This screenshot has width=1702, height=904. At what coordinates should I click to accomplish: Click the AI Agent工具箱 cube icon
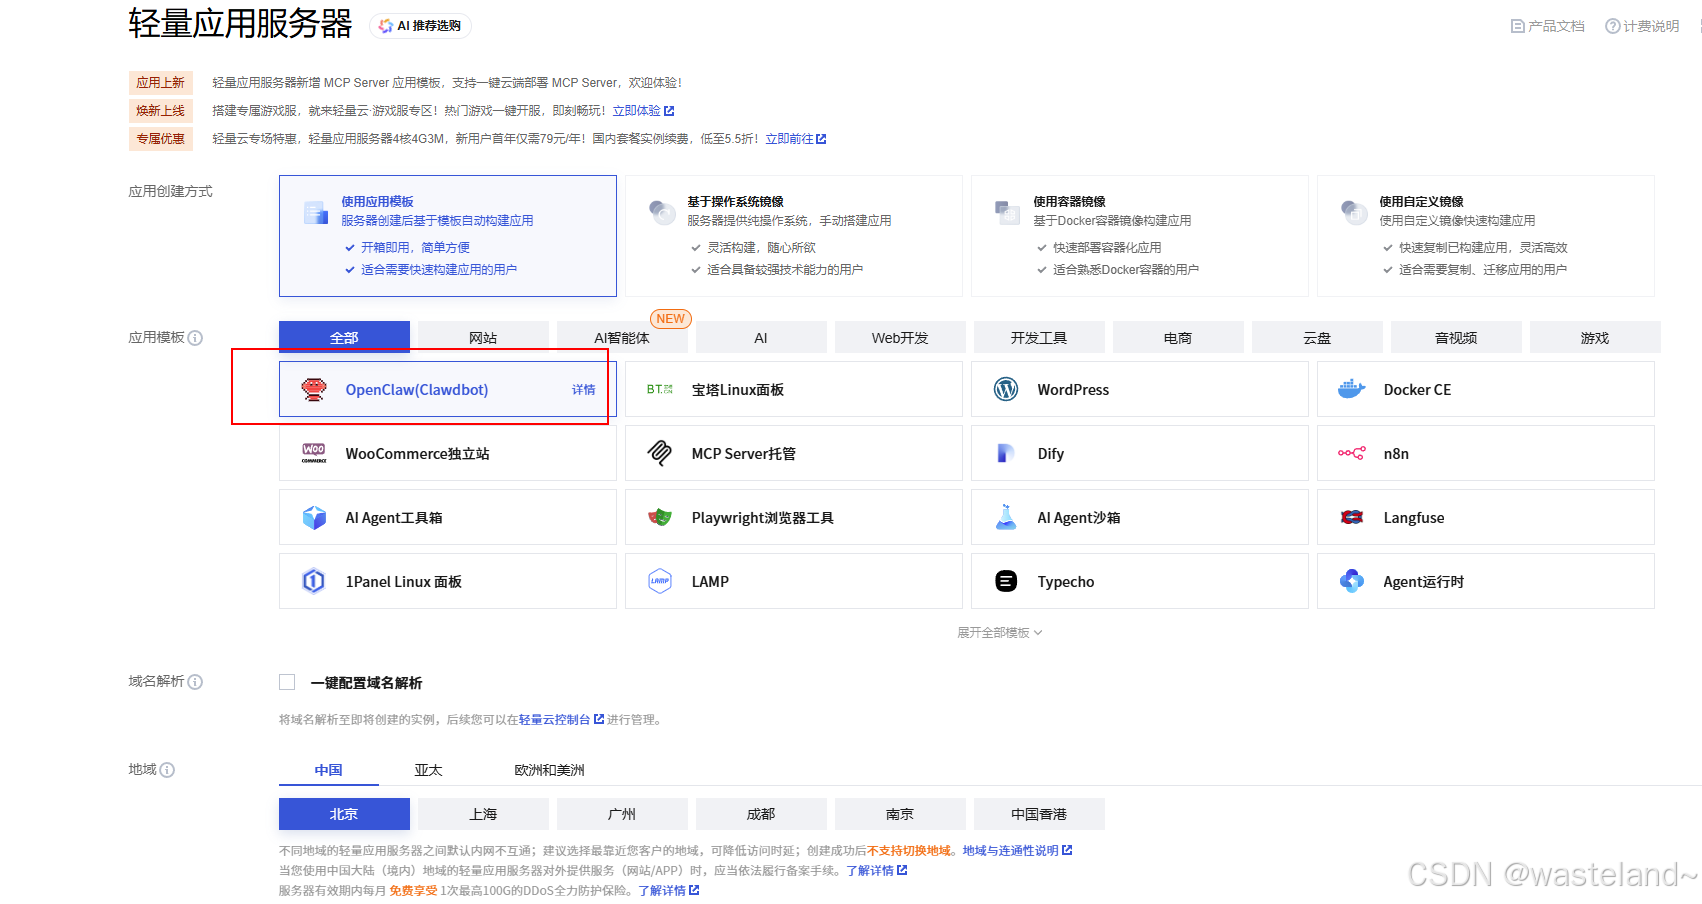click(x=314, y=517)
